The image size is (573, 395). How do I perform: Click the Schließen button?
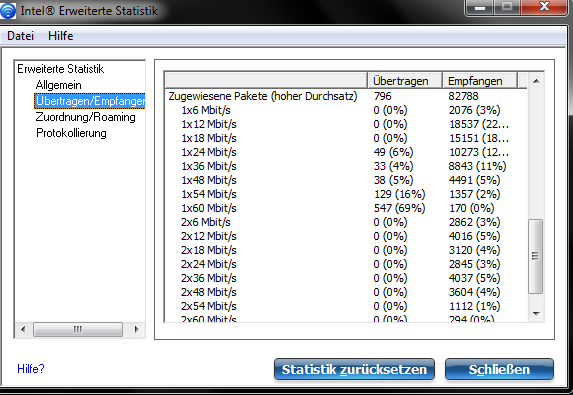[x=499, y=369]
